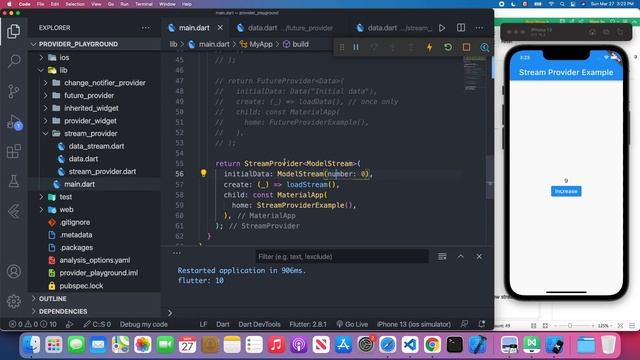This screenshot has height=360, width=640.
Task: Expand the OUTLINE section
Action: click(x=53, y=299)
